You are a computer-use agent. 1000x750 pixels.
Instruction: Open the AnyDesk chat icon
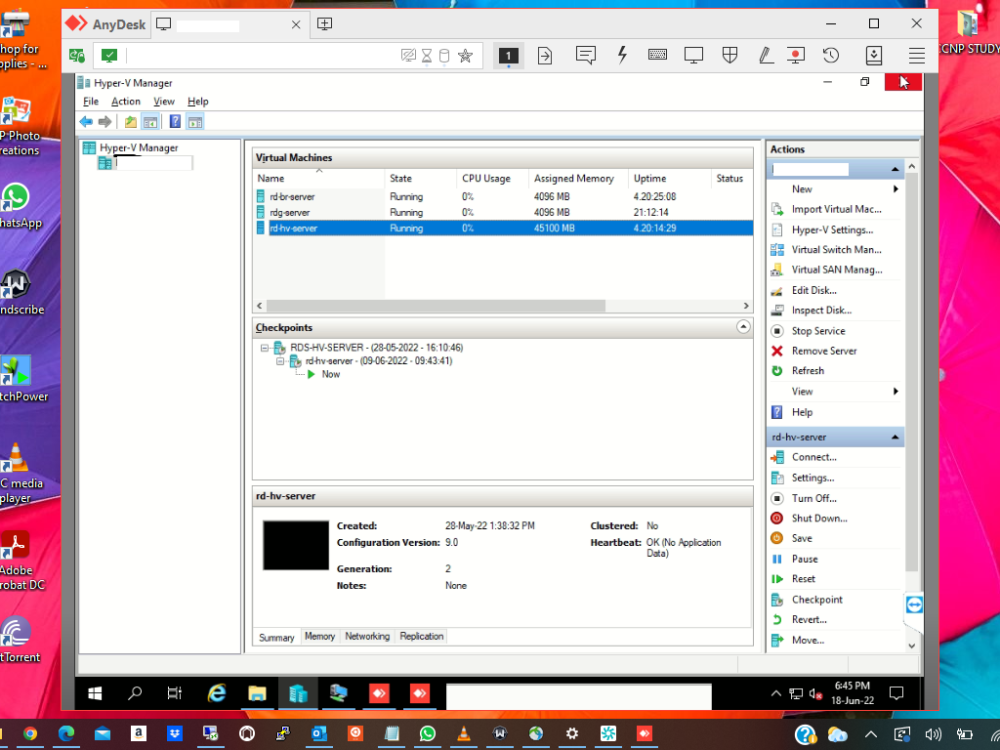point(586,55)
